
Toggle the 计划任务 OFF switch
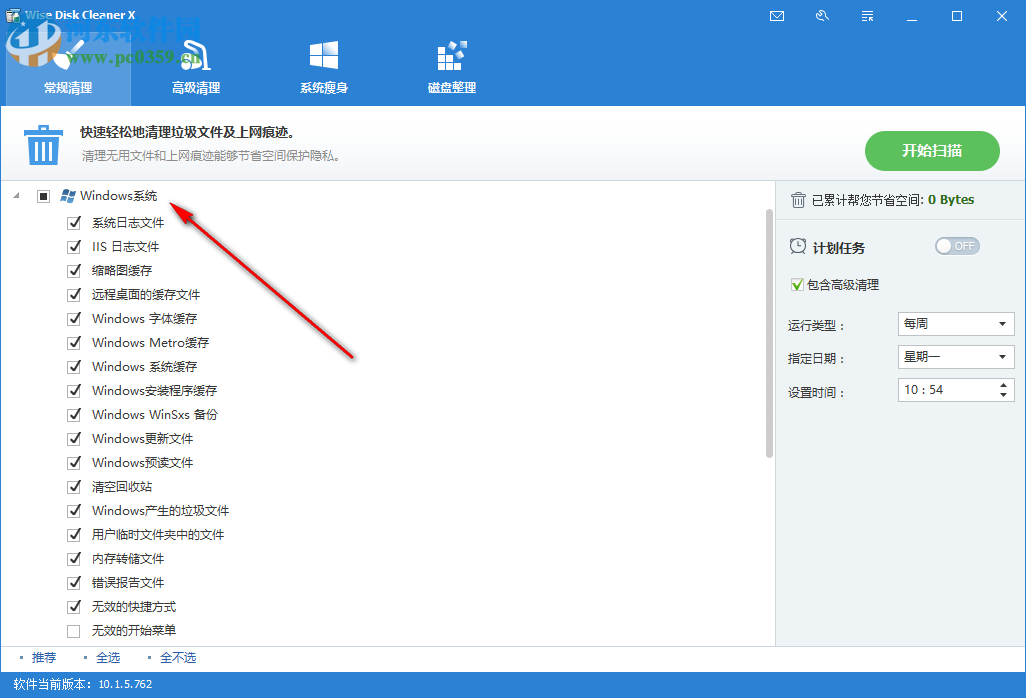(x=957, y=246)
